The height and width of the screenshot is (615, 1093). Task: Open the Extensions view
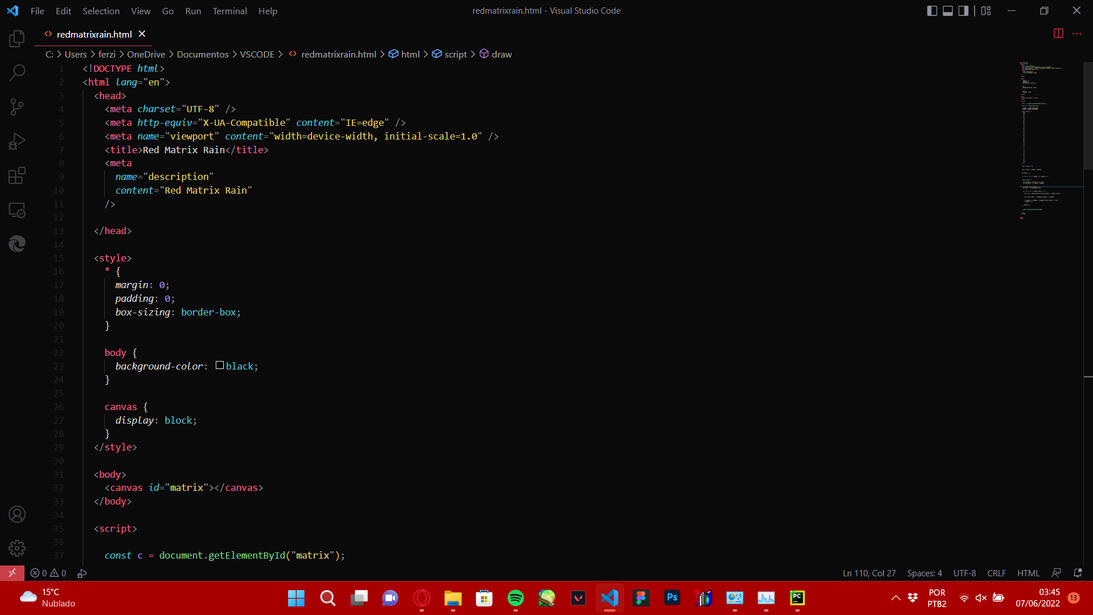(17, 176)
